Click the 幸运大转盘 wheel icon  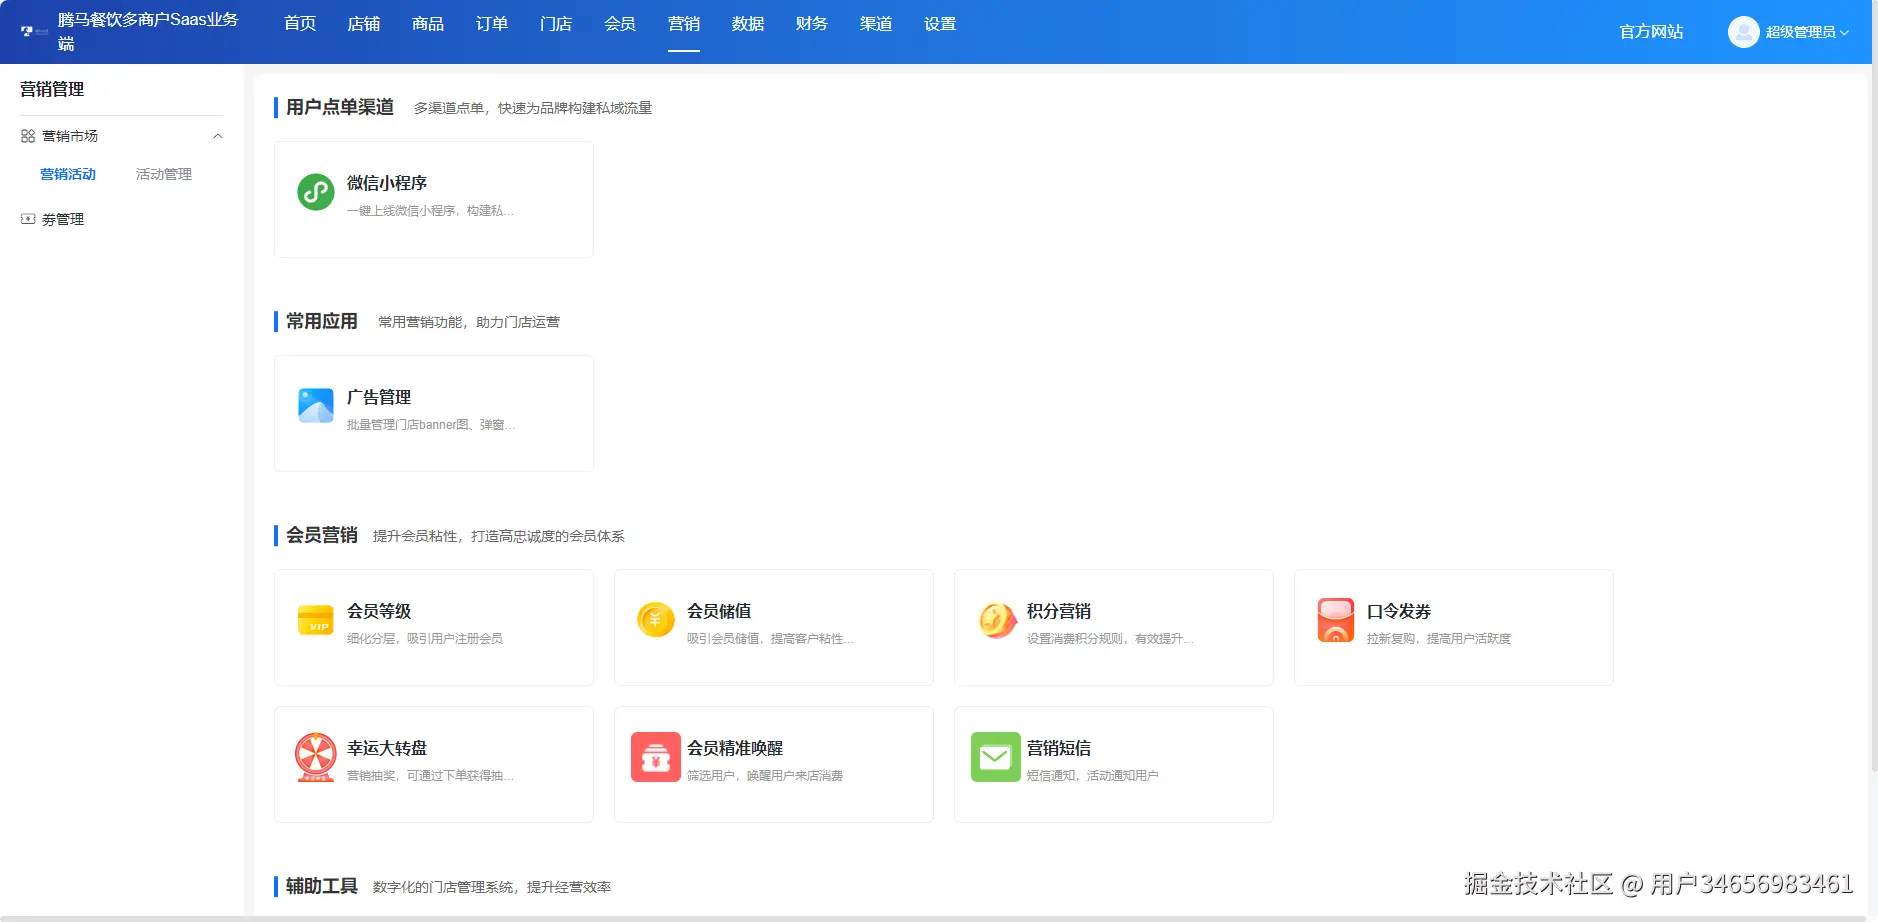click(316, 757)
